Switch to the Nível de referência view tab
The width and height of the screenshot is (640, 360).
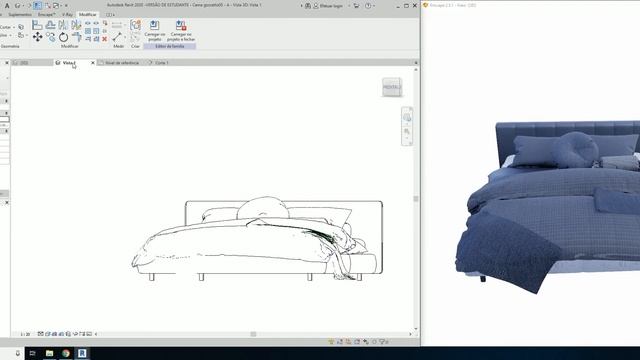tap(122, 63)
